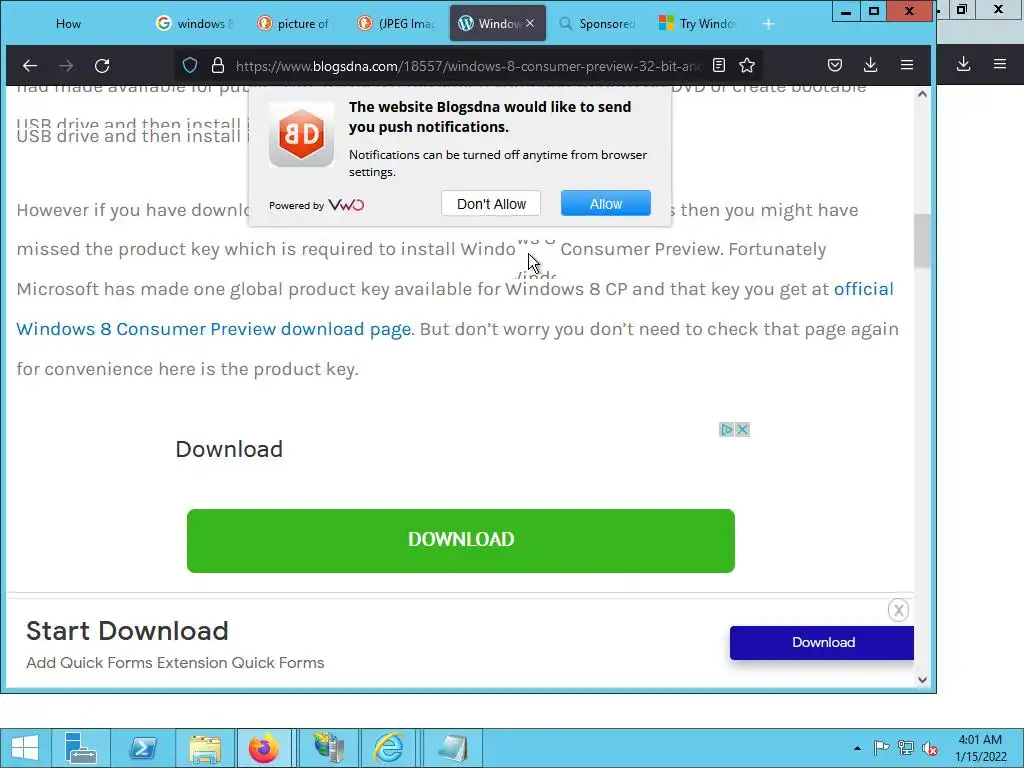Viewport: 1024px width, 768px height.
Task: Click Don't Allow on notification prompt
Action: (491, 204)
